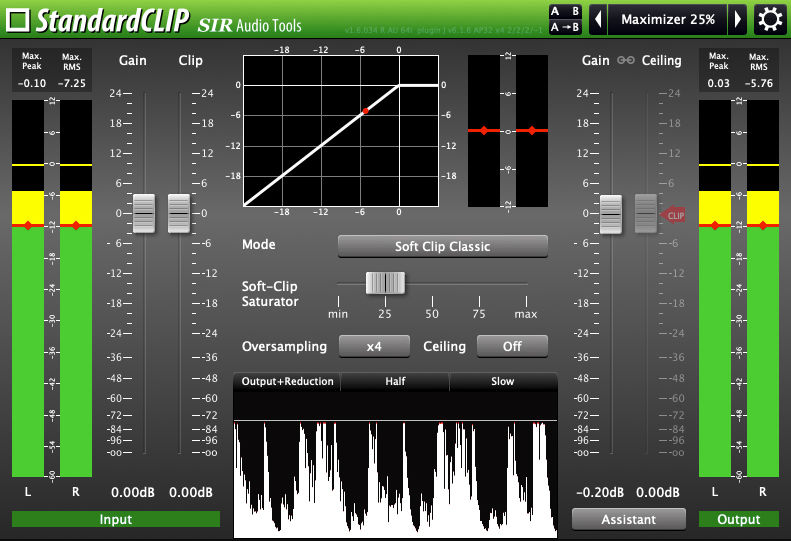Open the Soft Clip Classic mode dropdown
This screenshot has width=791, height=541.
point(442,246)
